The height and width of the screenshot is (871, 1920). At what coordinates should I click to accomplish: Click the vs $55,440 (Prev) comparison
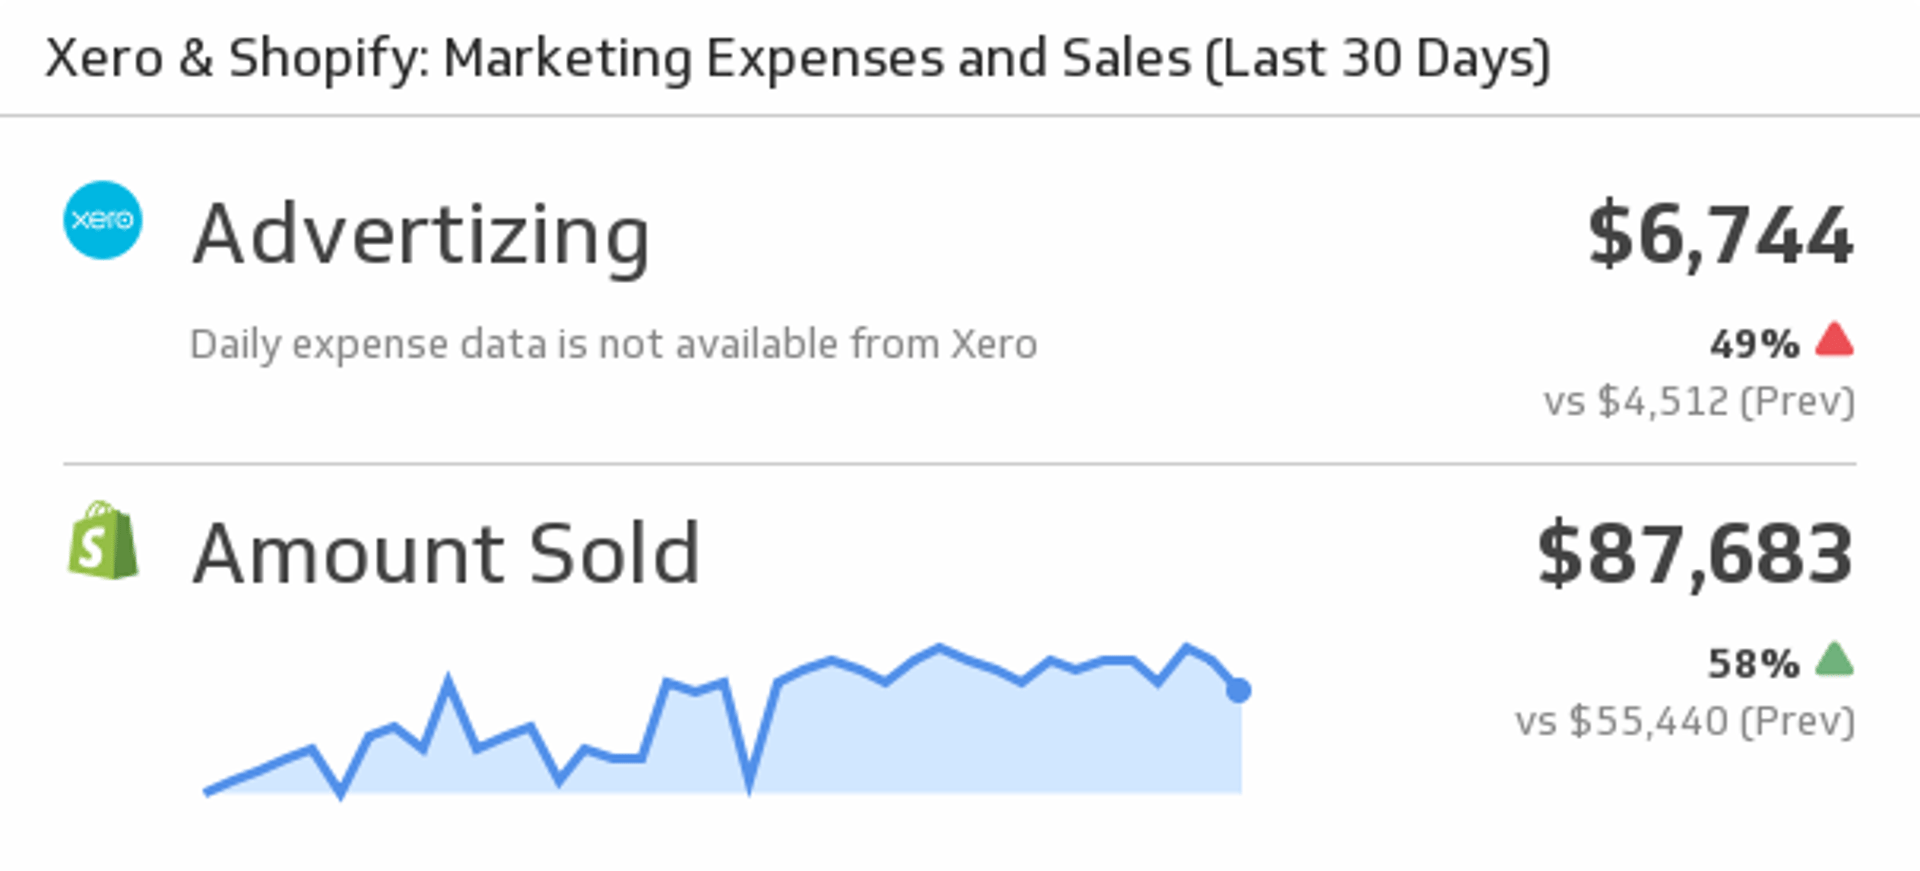click(x=1685, y=721)
